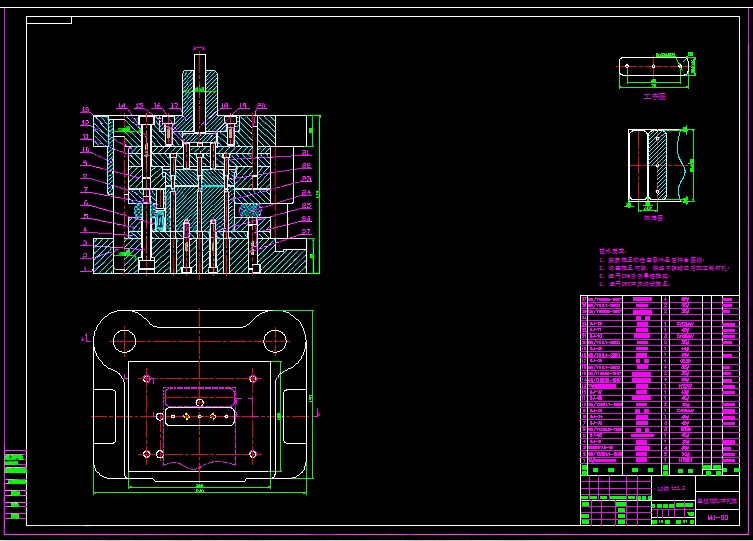Select part callout number 3 on left side
The width and height of the screenshot is (753, 541).
tap(85, 243)
